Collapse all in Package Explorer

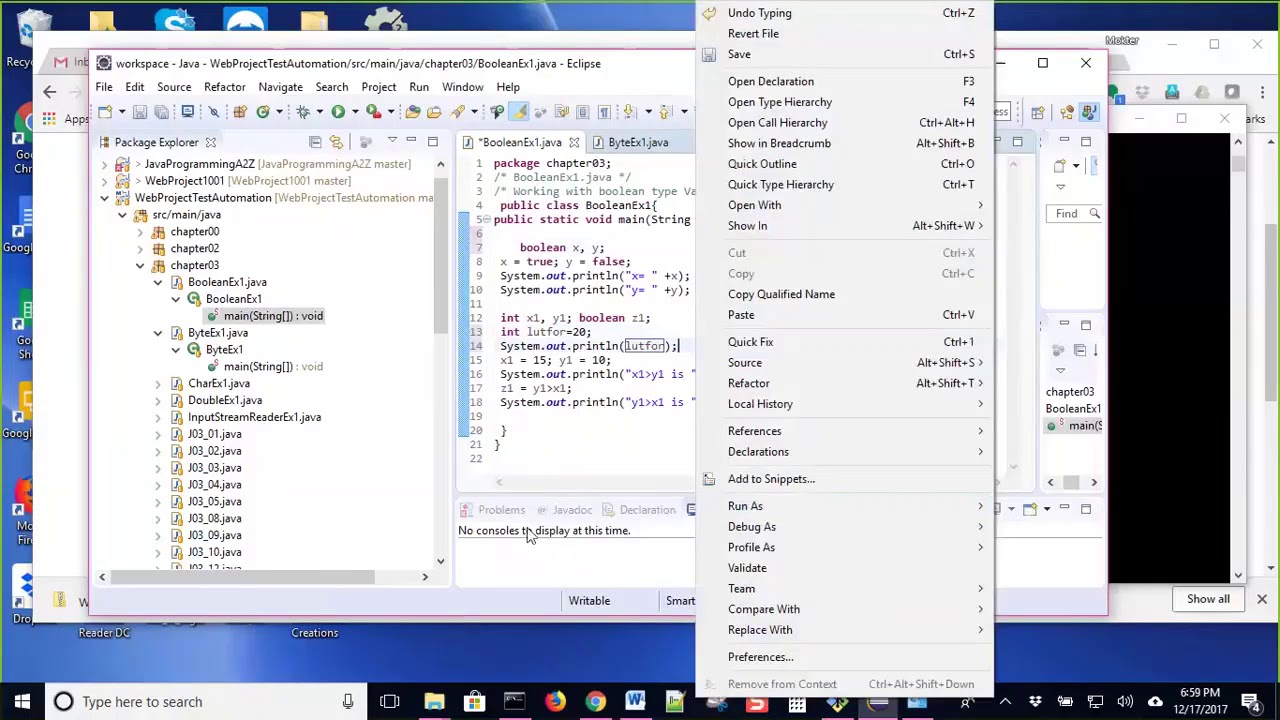click(315, 142)
